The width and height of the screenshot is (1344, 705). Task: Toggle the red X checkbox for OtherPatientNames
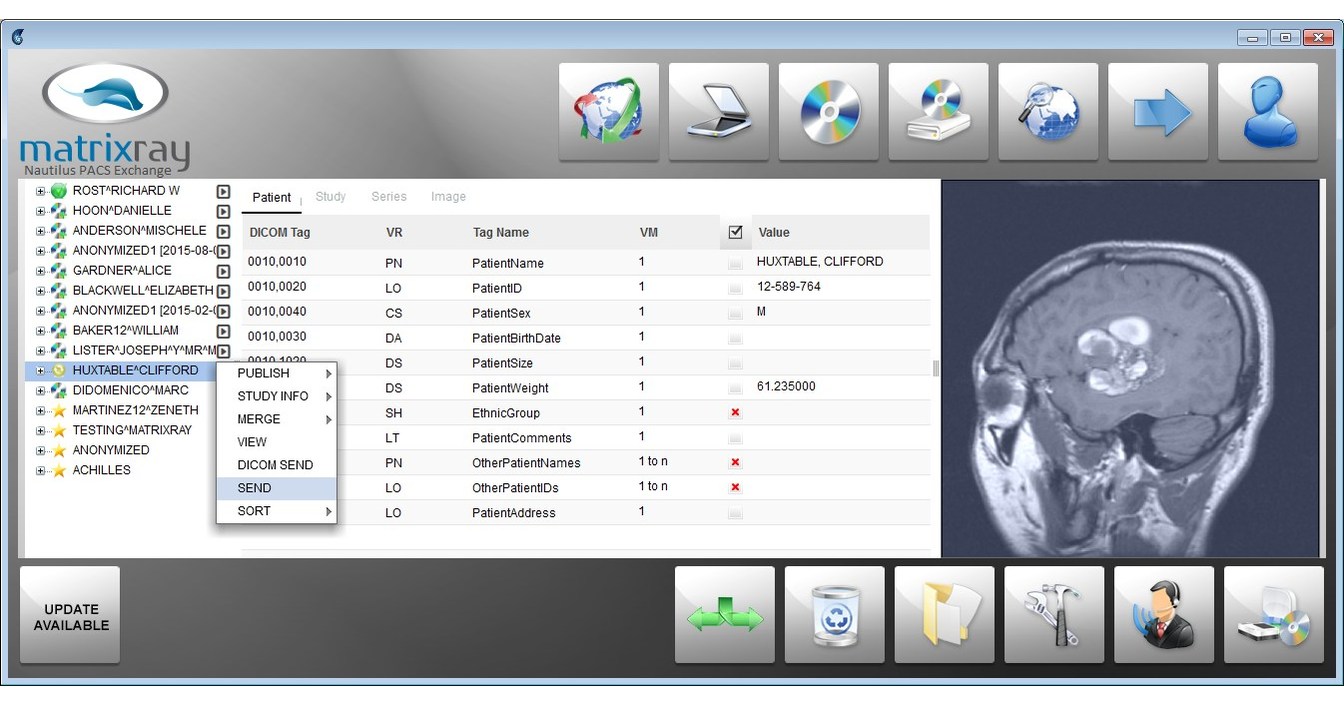735,462
